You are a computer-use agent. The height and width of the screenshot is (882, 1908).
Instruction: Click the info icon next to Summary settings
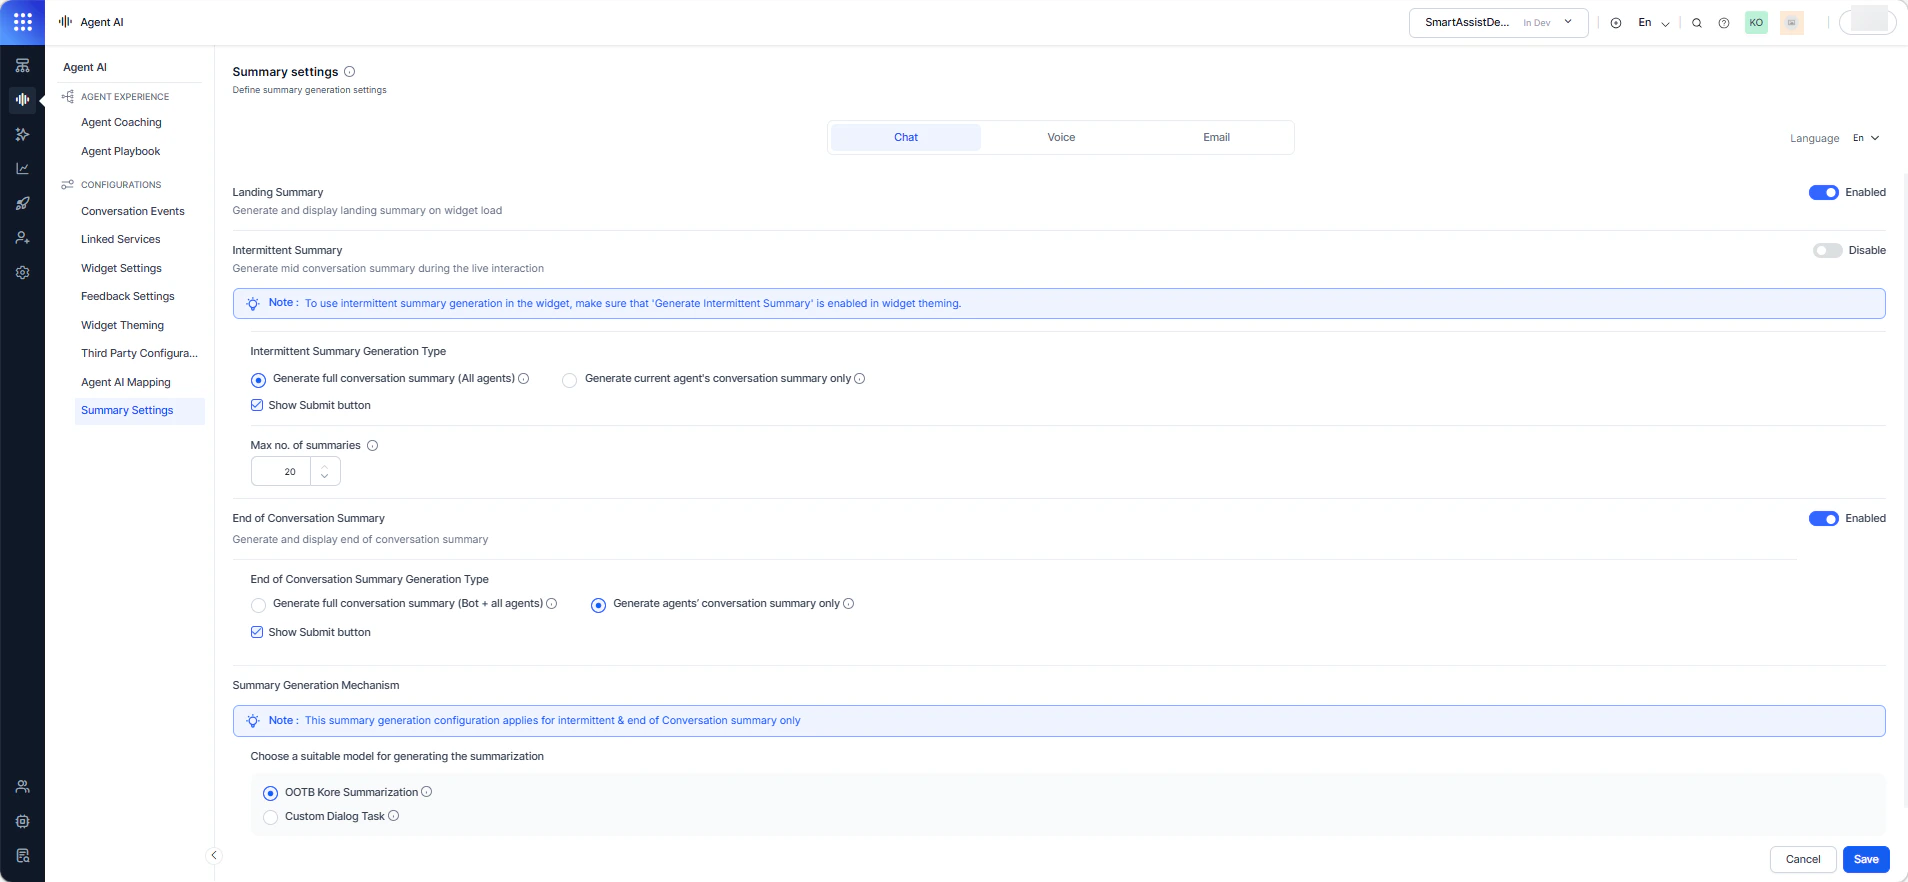point(349,72)
